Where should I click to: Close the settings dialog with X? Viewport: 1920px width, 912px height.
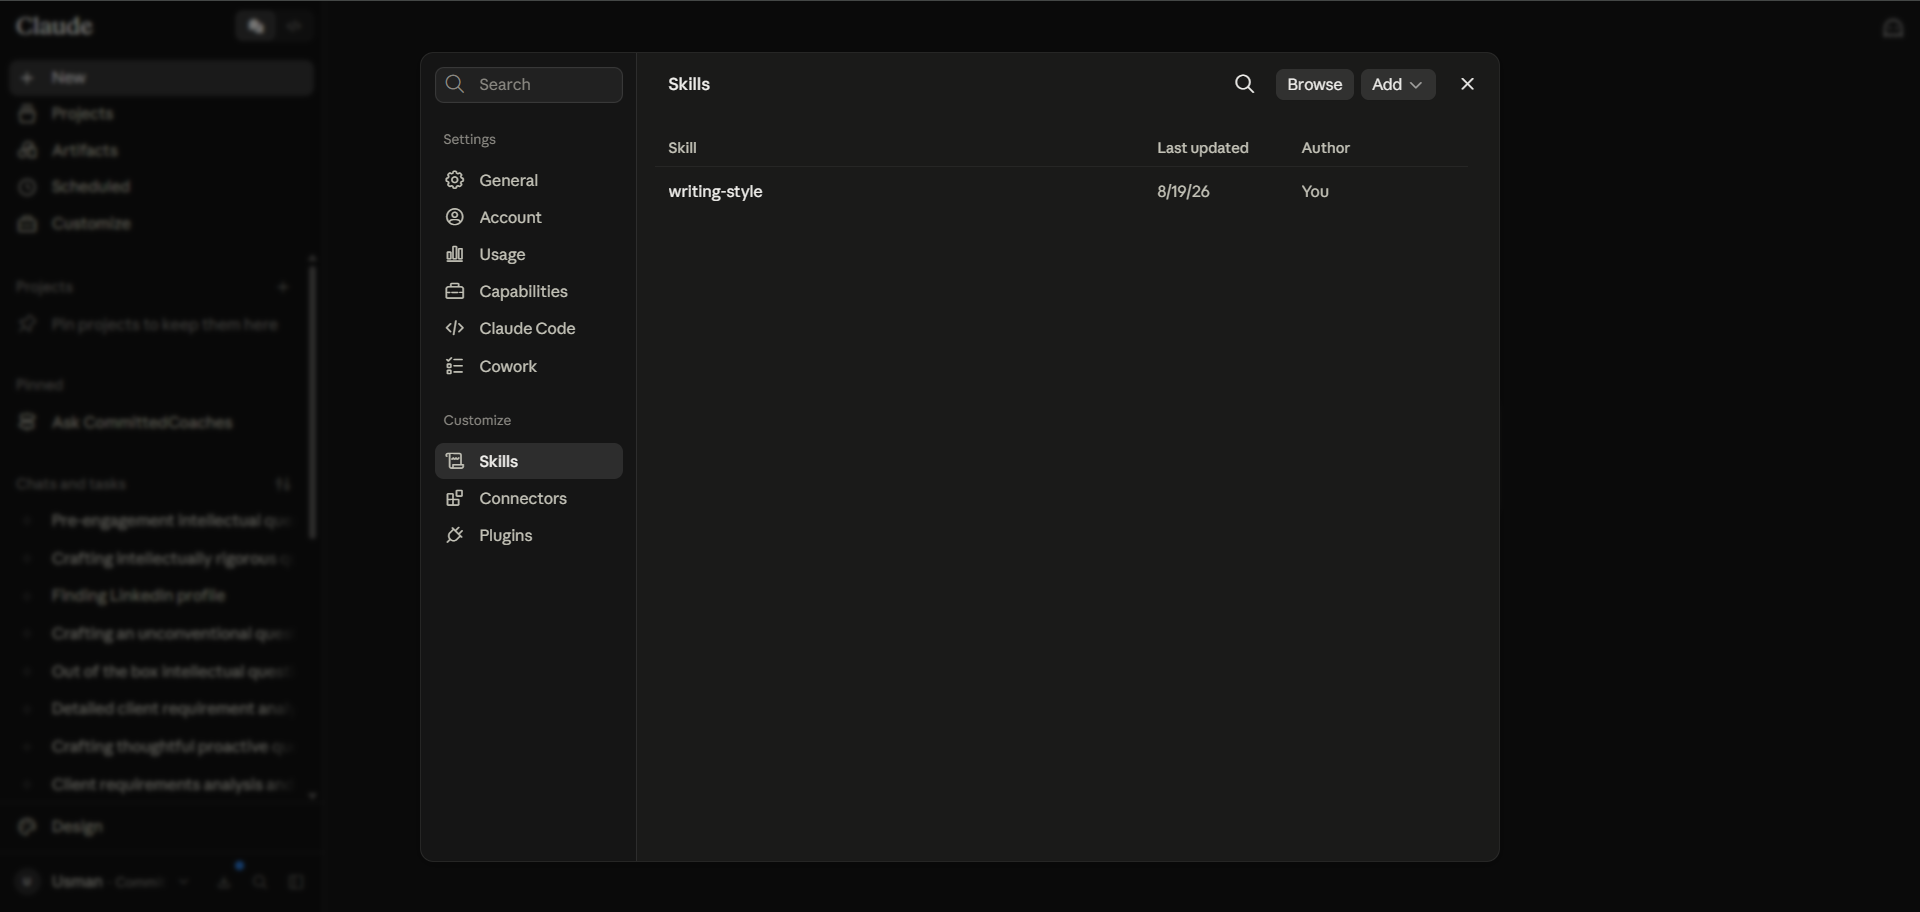coord(1467,84)
